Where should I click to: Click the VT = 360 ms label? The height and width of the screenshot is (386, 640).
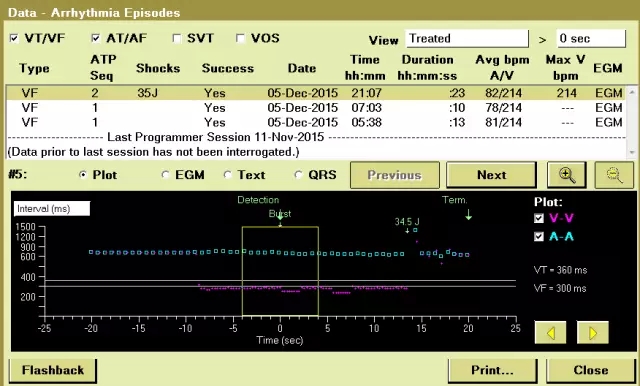560,270
